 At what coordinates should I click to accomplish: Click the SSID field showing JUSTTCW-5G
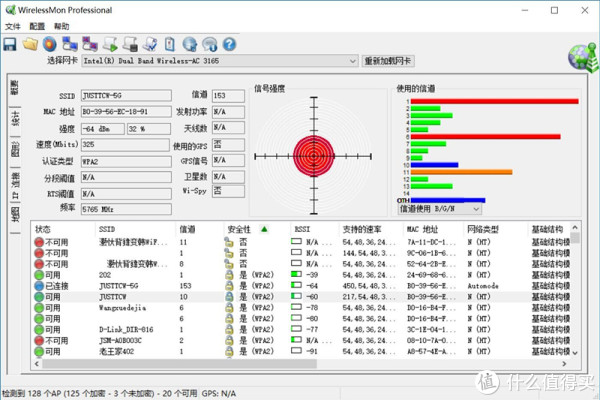(x=126, y=96)
